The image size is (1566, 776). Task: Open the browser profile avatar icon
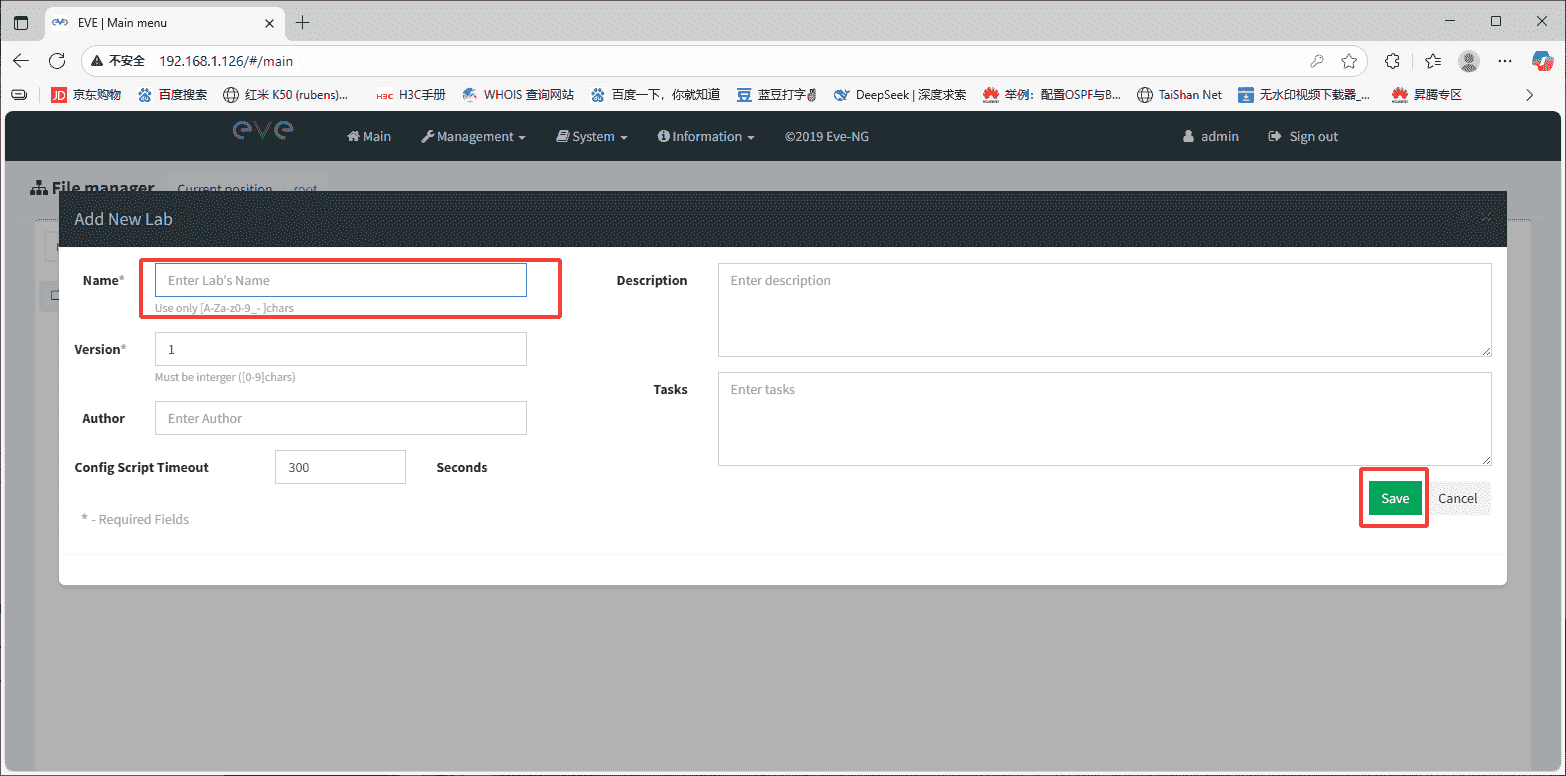tap(1468, 61)
